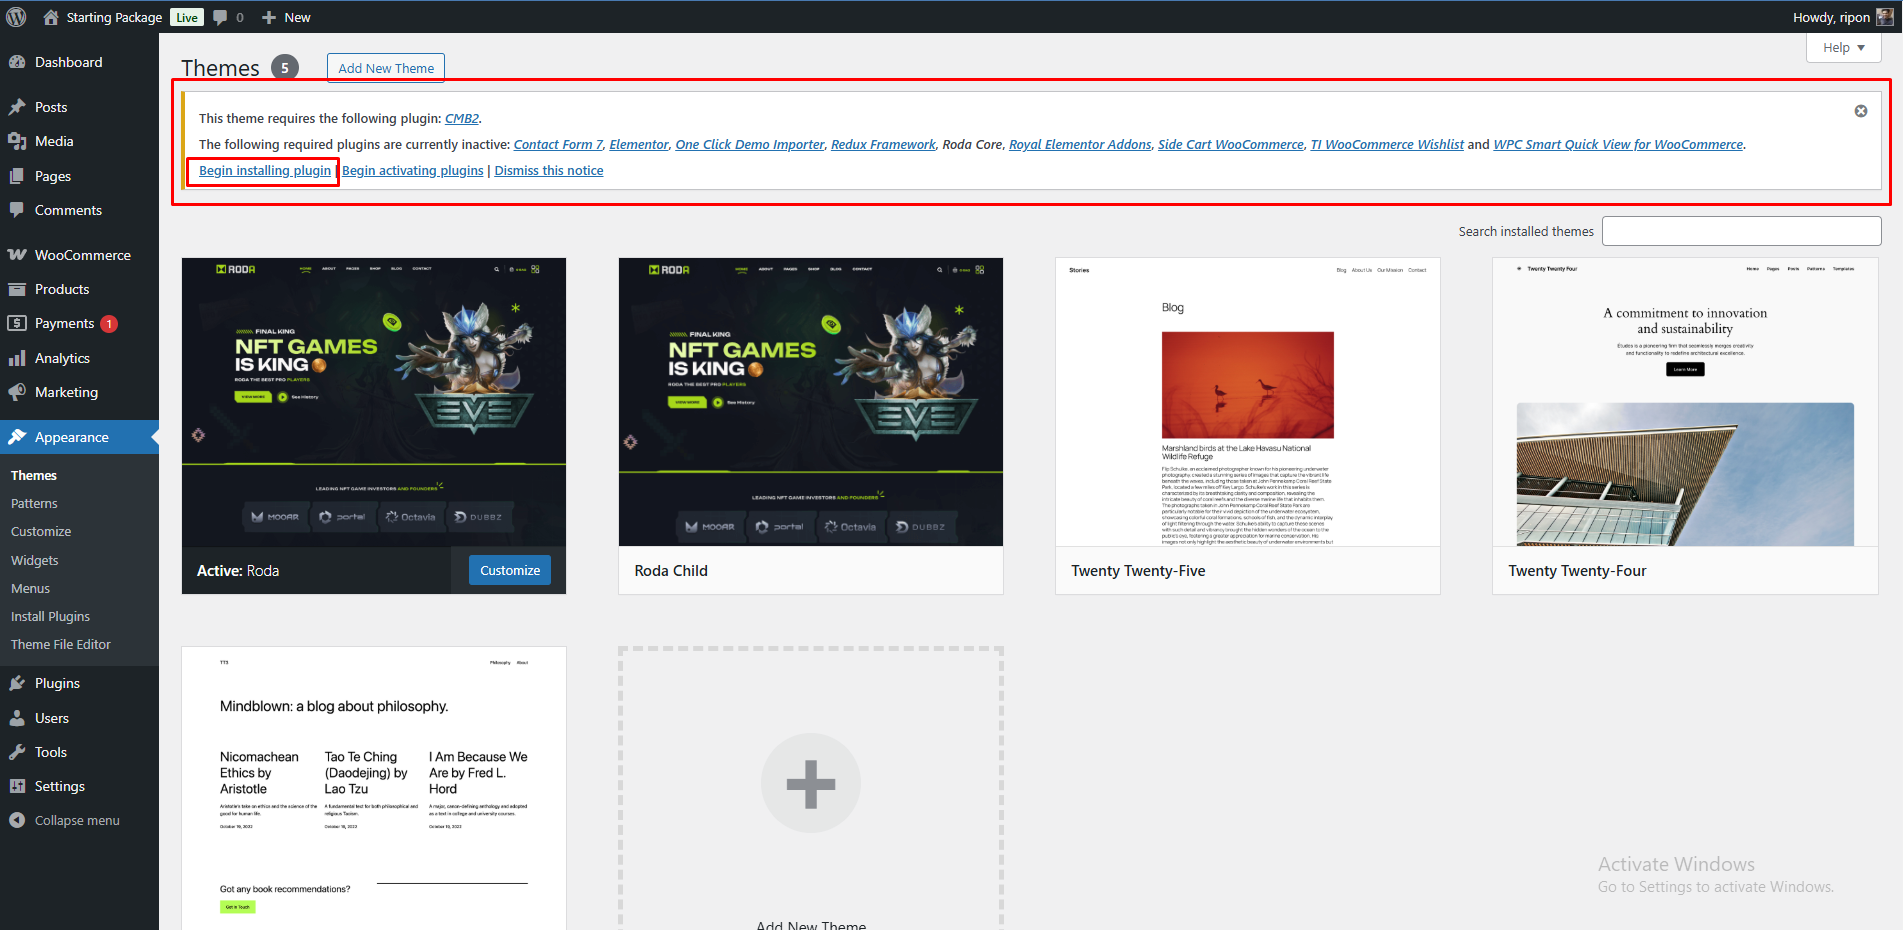The height and width of the screenshot is (930, 1903).
Task: Open the Elementor plugin link
Action: point(639,144)
